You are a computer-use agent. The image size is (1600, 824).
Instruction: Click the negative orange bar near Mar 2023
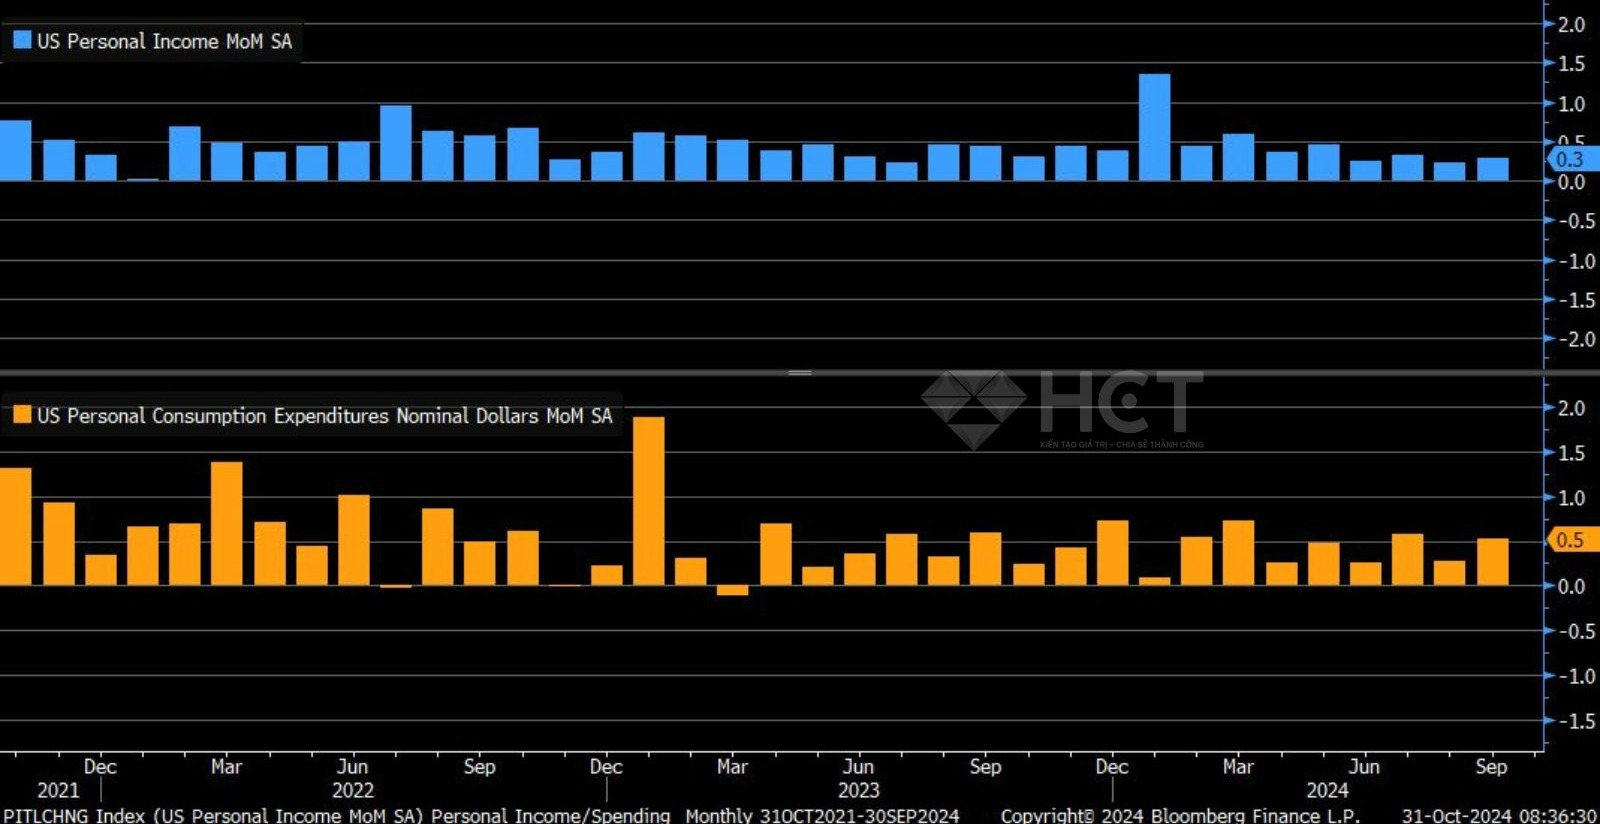coord(732,590)
